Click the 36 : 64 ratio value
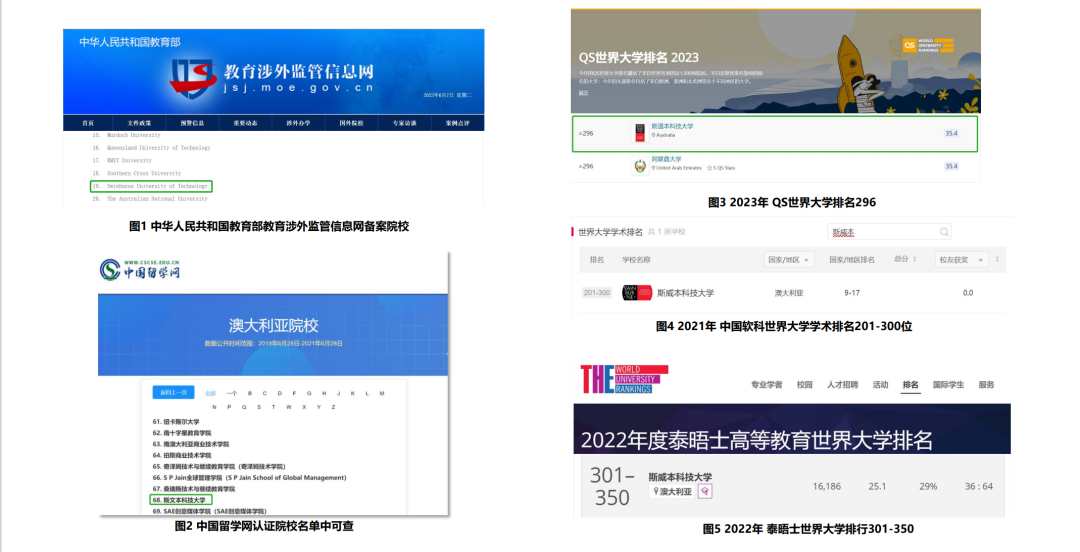Screen dimensions: 1080x552 pos(979,487)
